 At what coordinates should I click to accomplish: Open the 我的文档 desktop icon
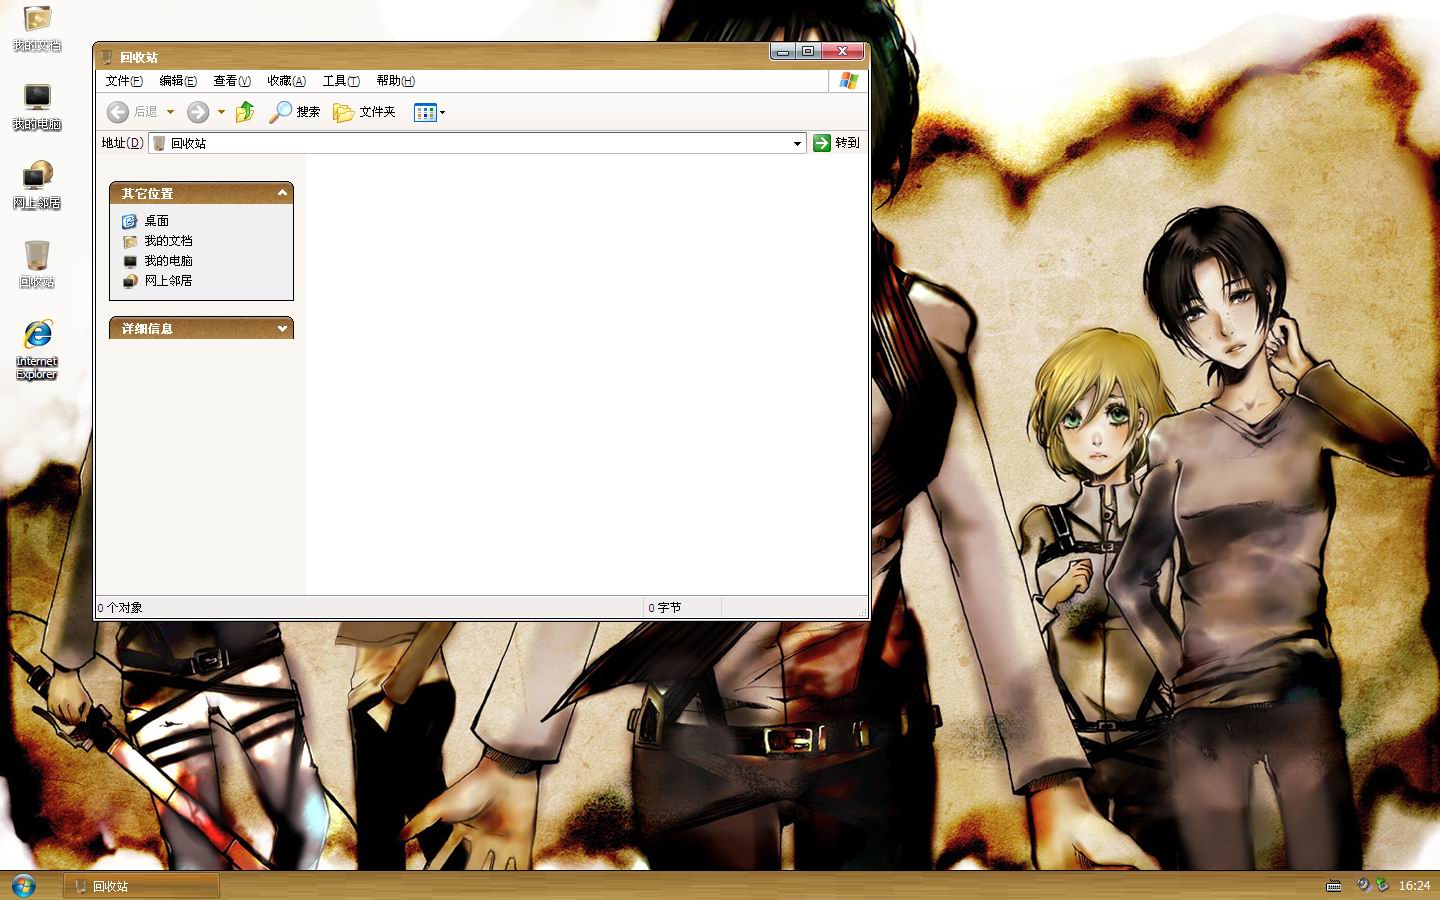point(37,28)
